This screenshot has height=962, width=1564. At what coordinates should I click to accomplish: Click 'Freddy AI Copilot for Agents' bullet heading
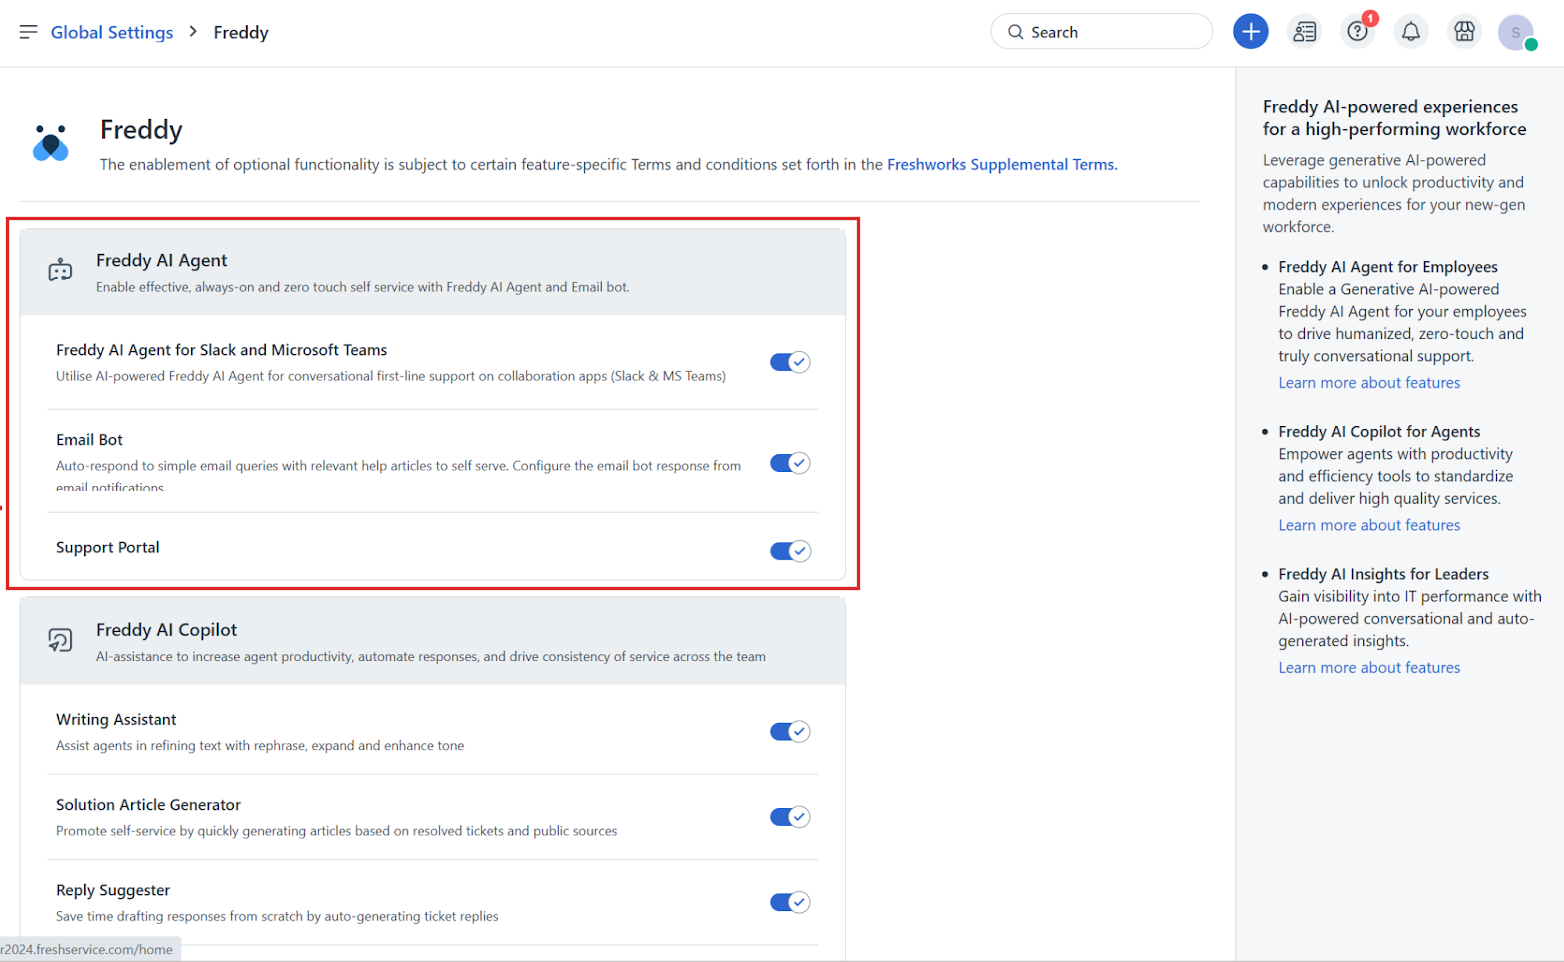(1379, 432)
